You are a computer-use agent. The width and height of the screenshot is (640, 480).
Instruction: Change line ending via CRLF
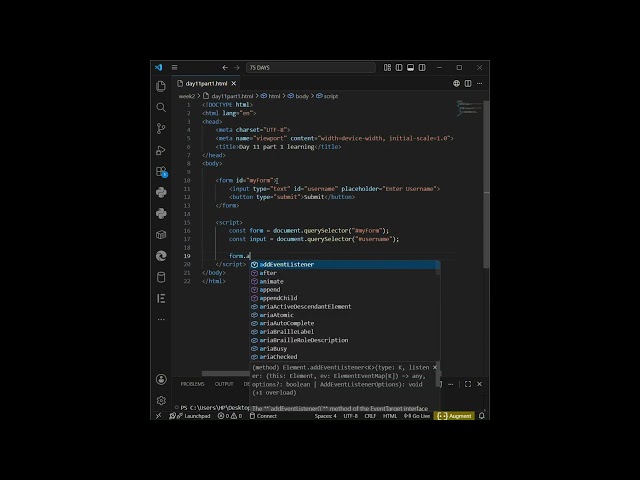370,416
